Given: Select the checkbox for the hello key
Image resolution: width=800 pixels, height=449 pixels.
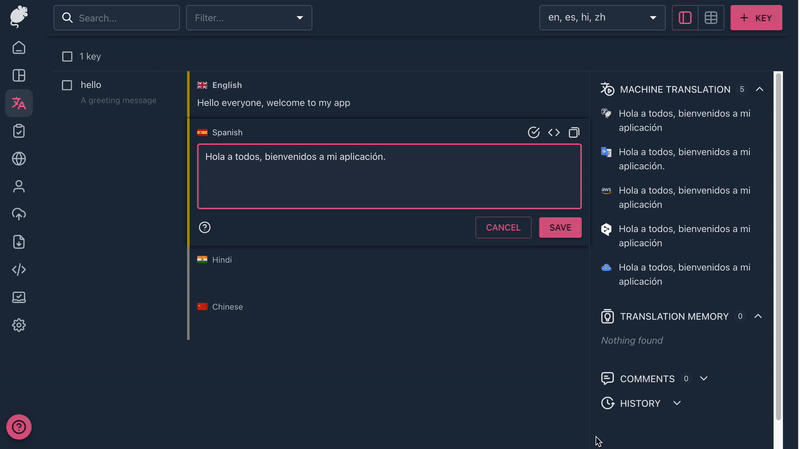Looking at the screenshot, I should [x=67, y=86].
